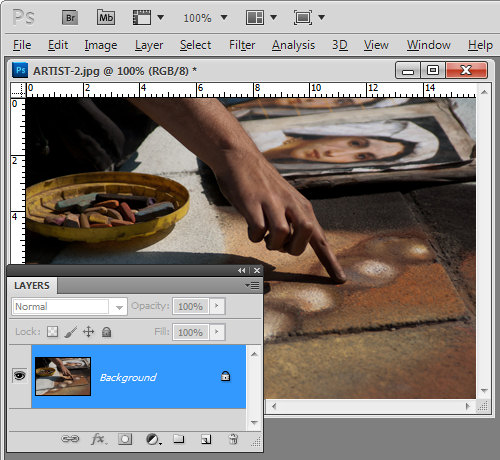
Task: Add a layer mask to the layer
Action: point(125,439)
